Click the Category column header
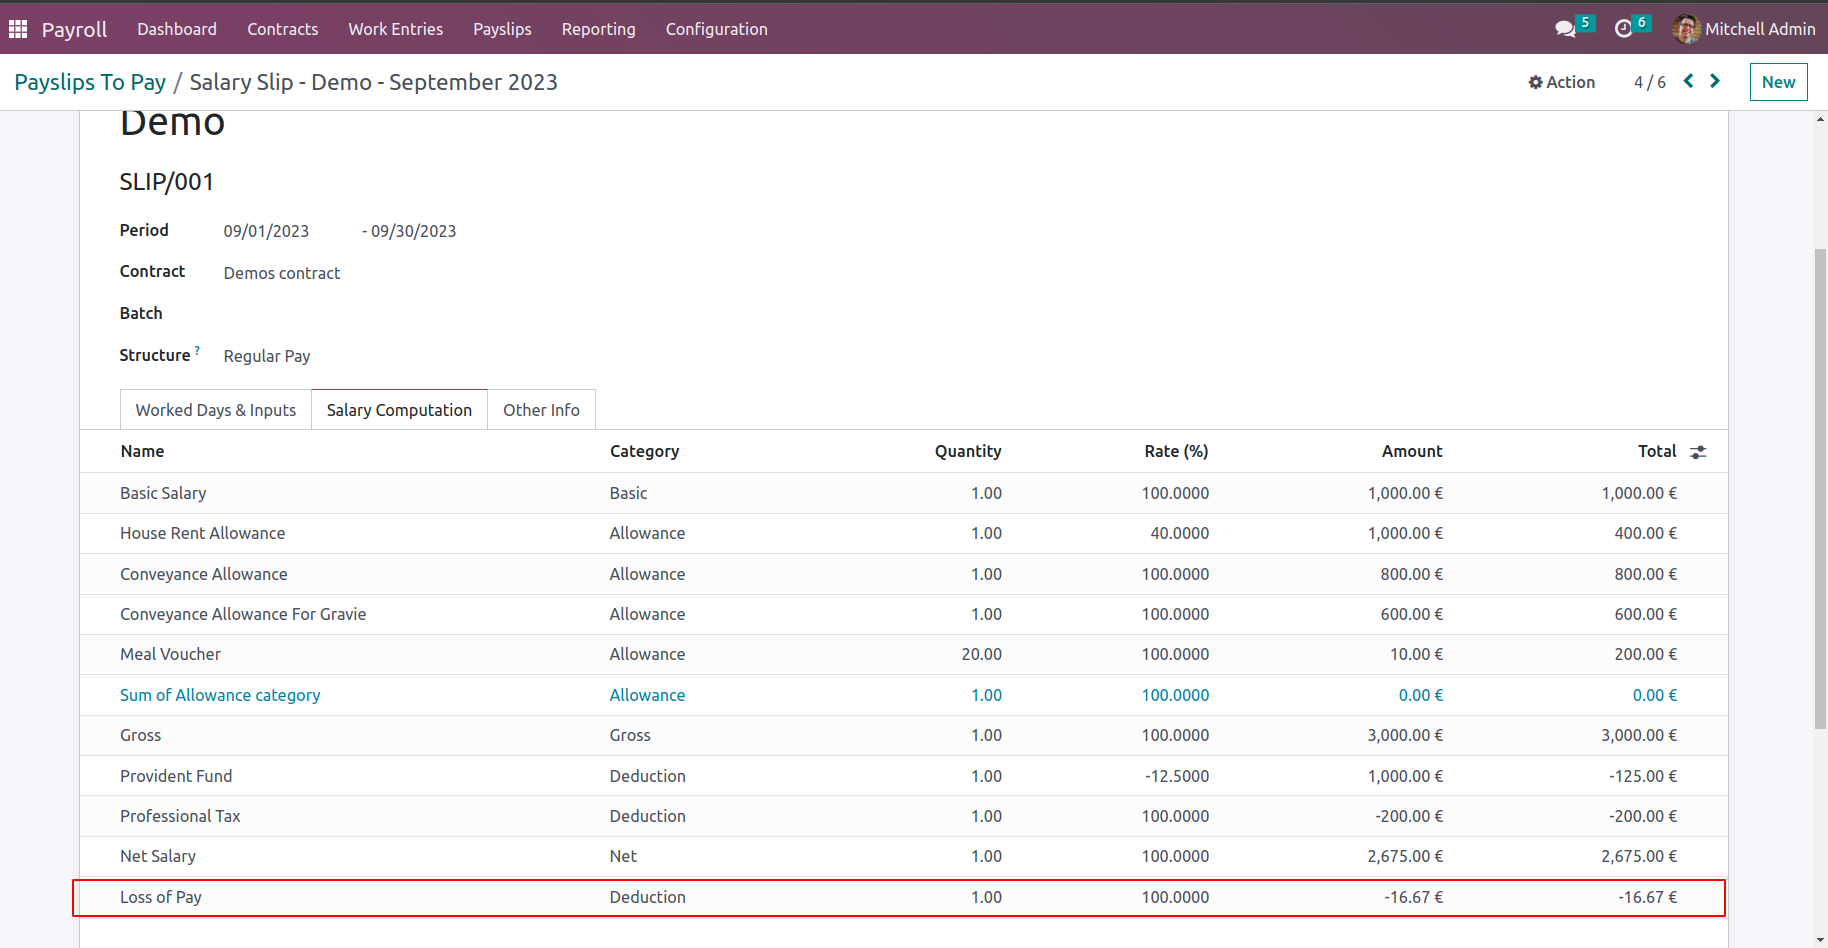The width and height of the screenshot is (1828, 948). (644, 451)
